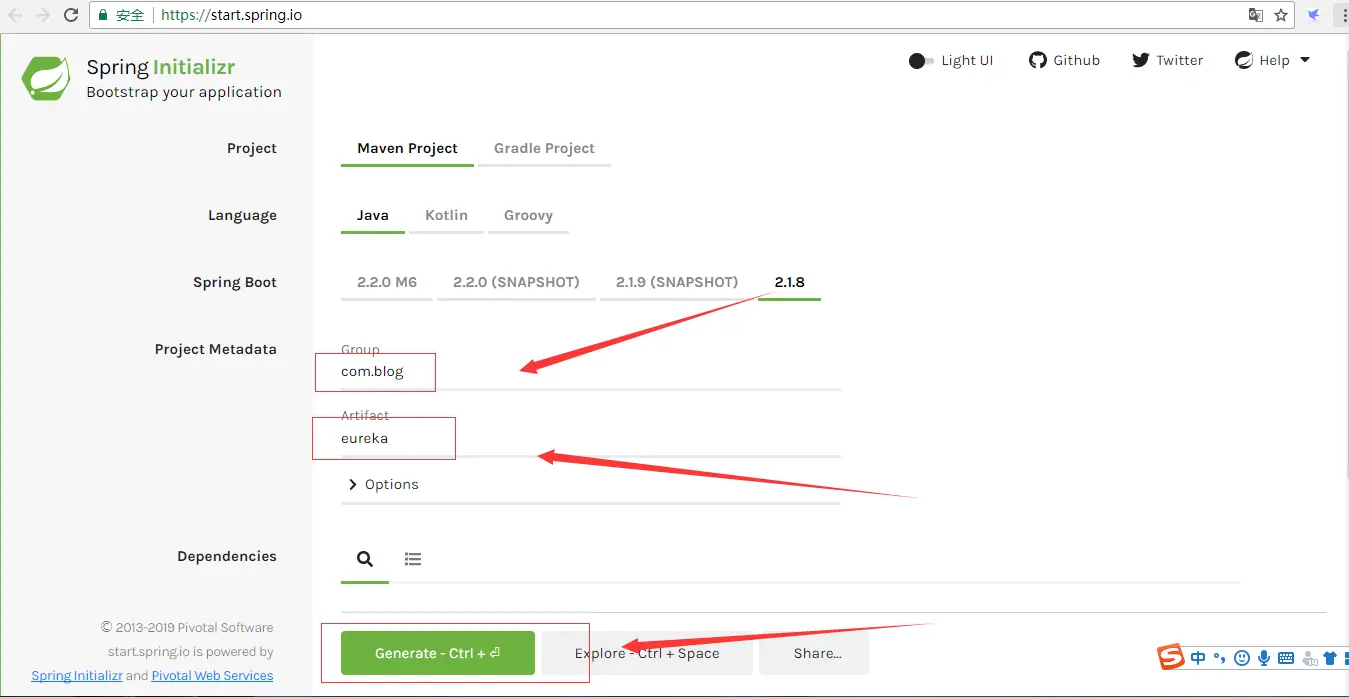Click the Twitter bird icon
Screen dimensions: 1349x697
(x=1141, y=60)
